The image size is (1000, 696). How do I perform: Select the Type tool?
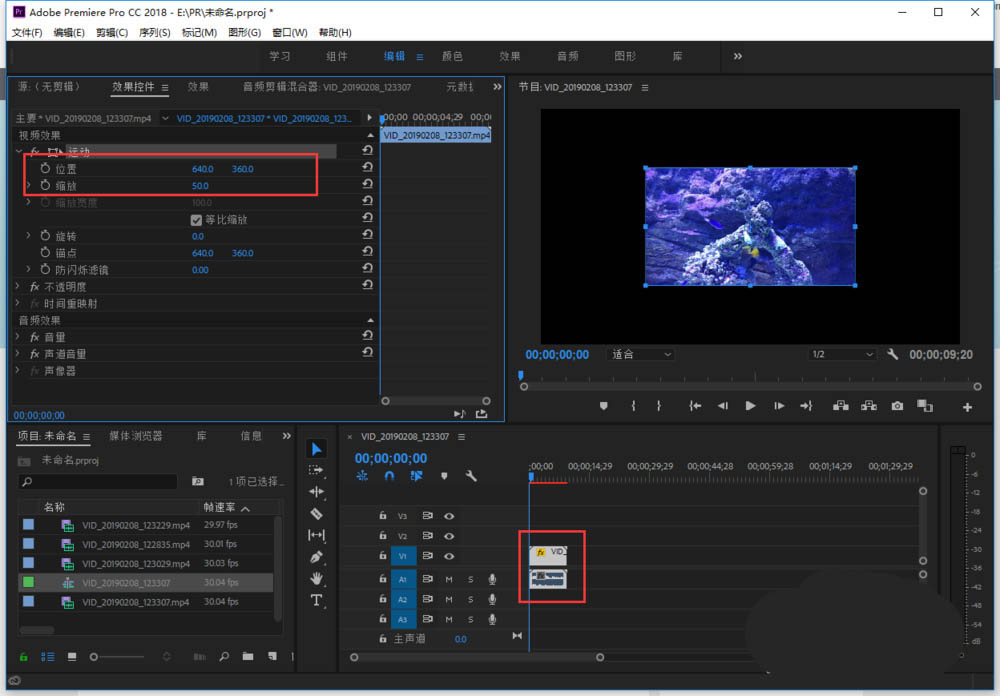pos(316,600)
